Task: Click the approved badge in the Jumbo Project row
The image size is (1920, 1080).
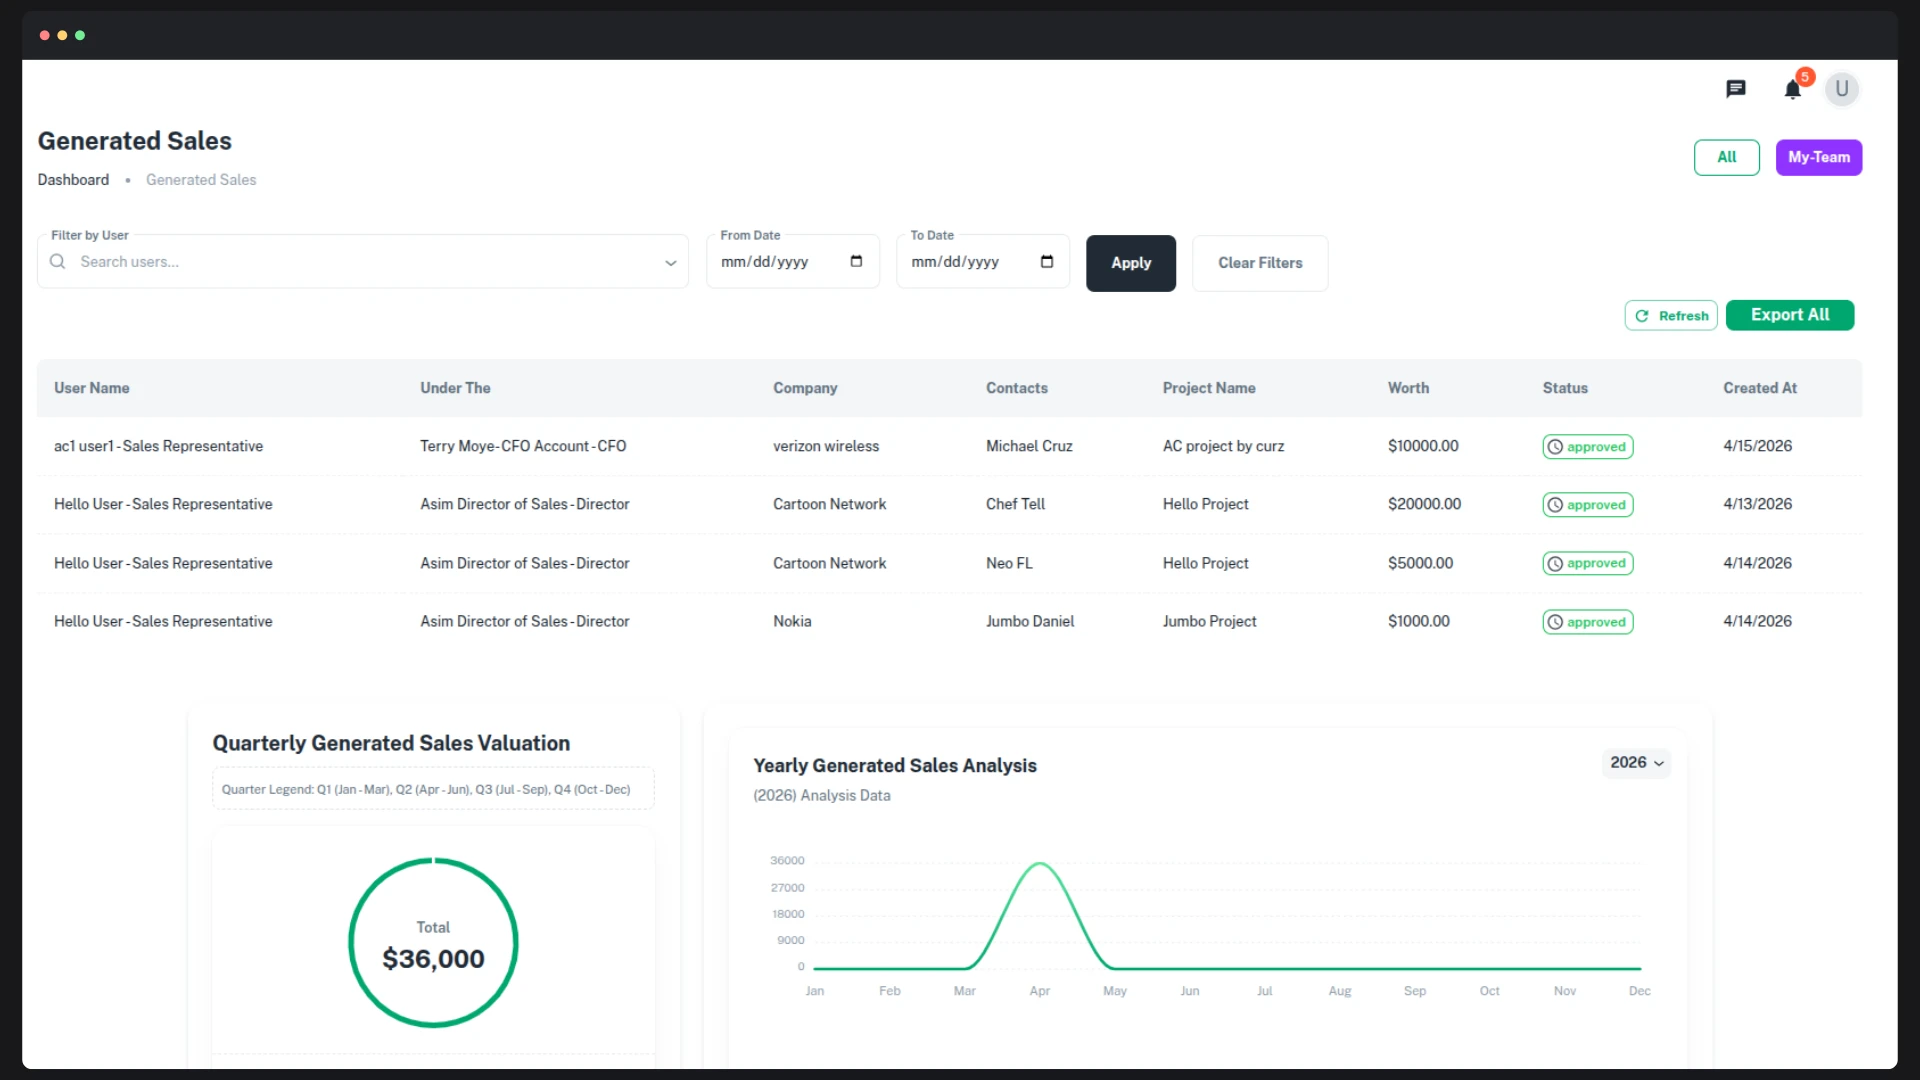Action: [1587, 622]
